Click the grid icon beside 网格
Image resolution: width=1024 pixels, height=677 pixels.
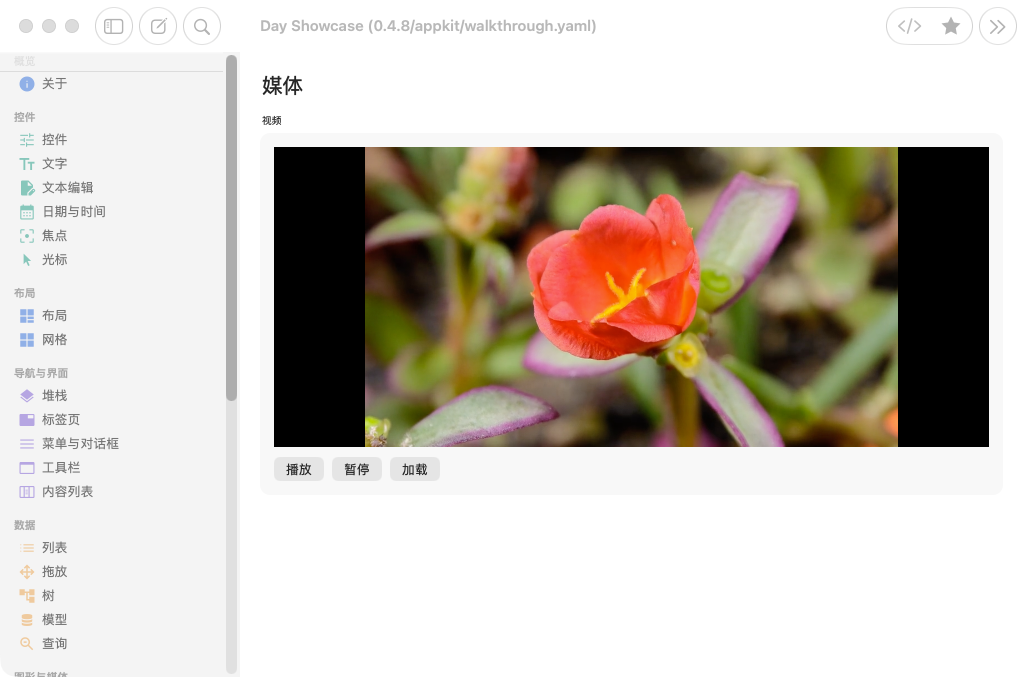pyautogui.click(x=27, y=340)
